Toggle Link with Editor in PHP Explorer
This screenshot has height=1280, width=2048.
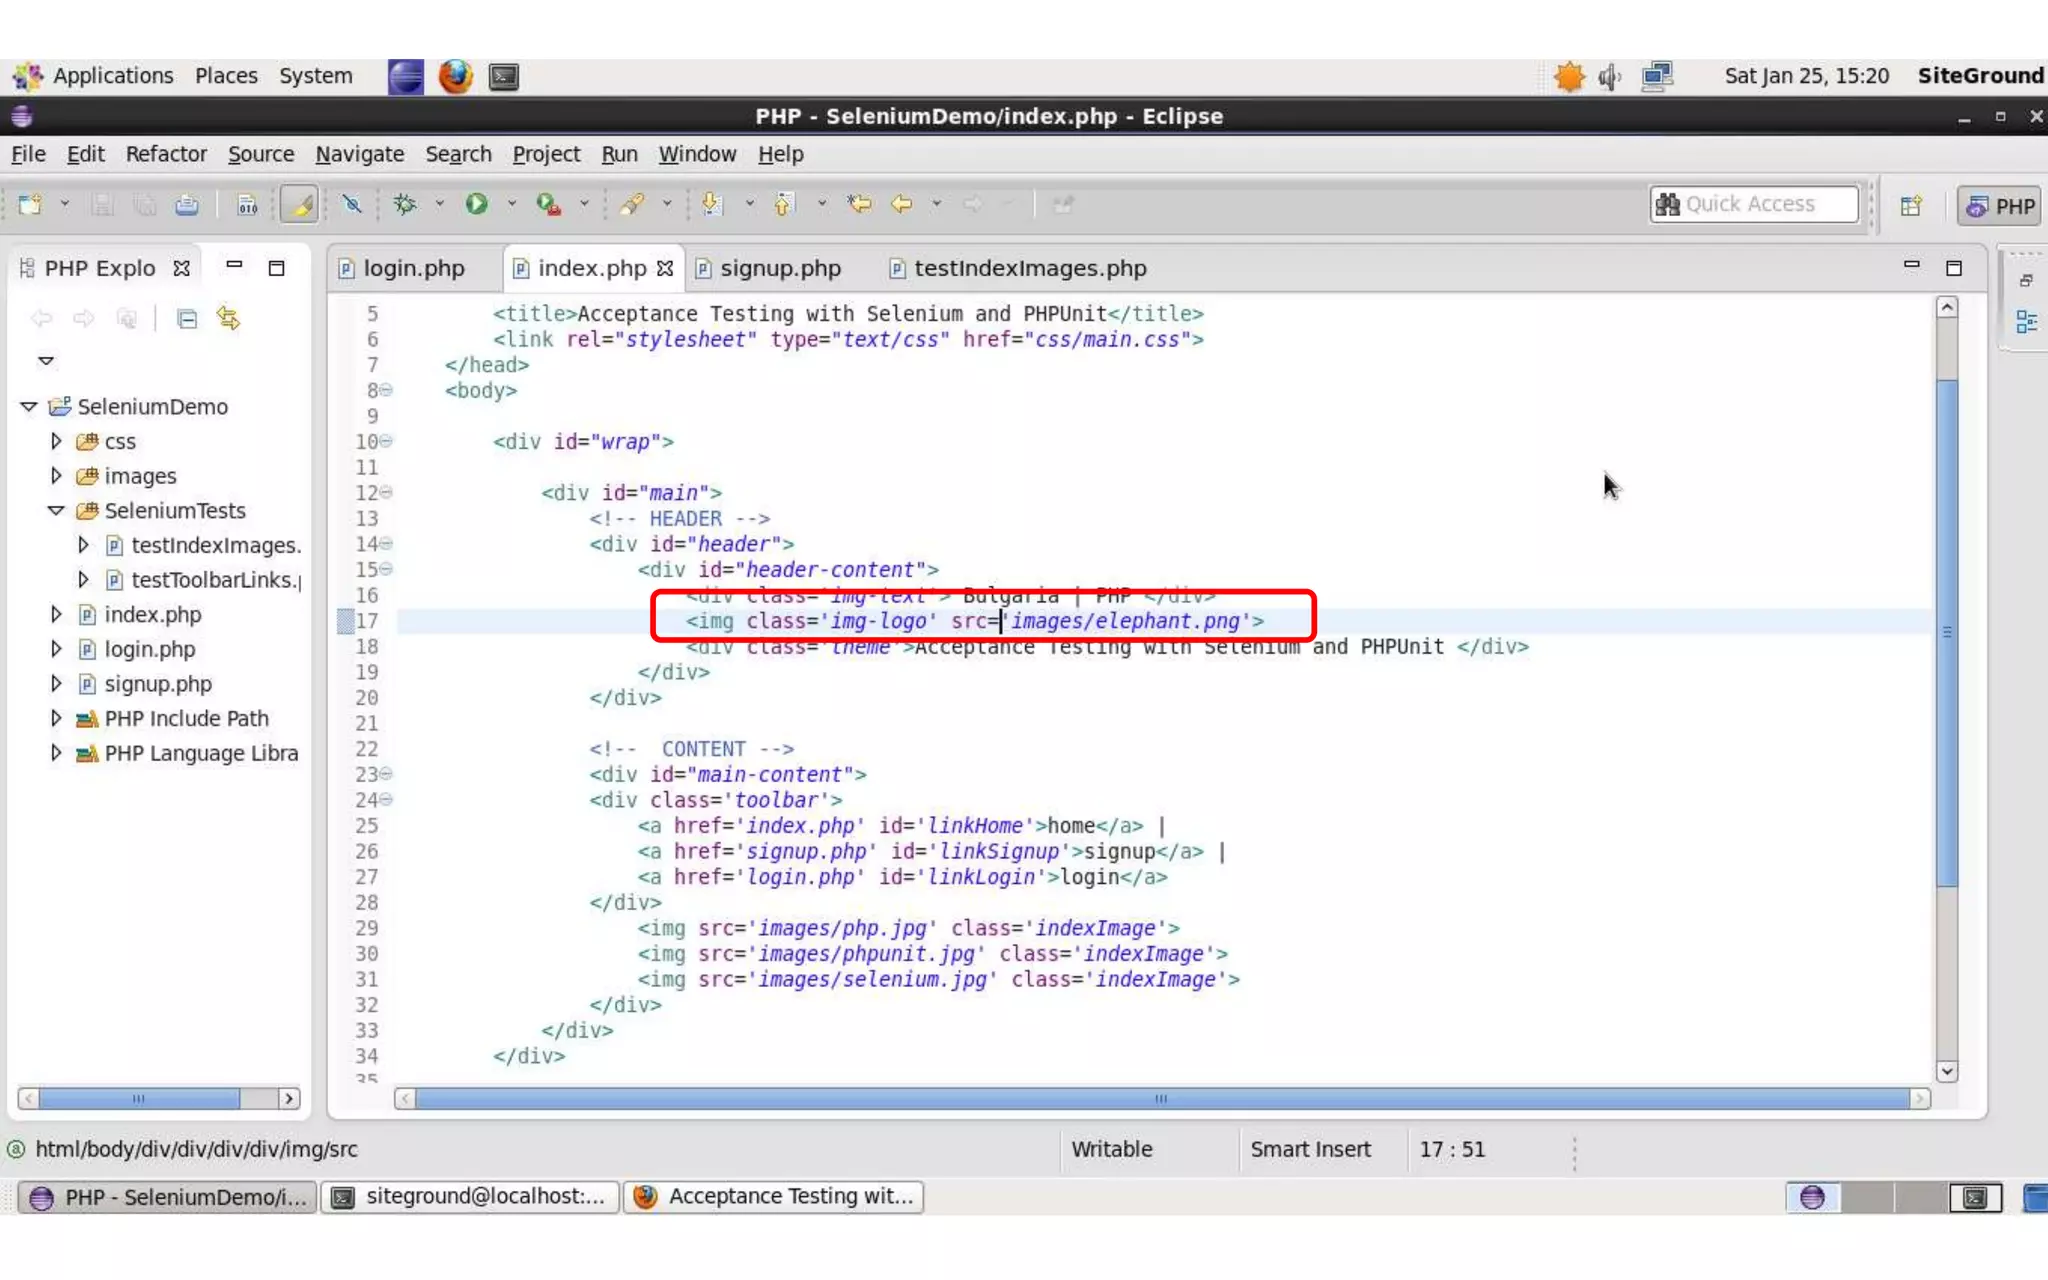[x=229, y=318]
